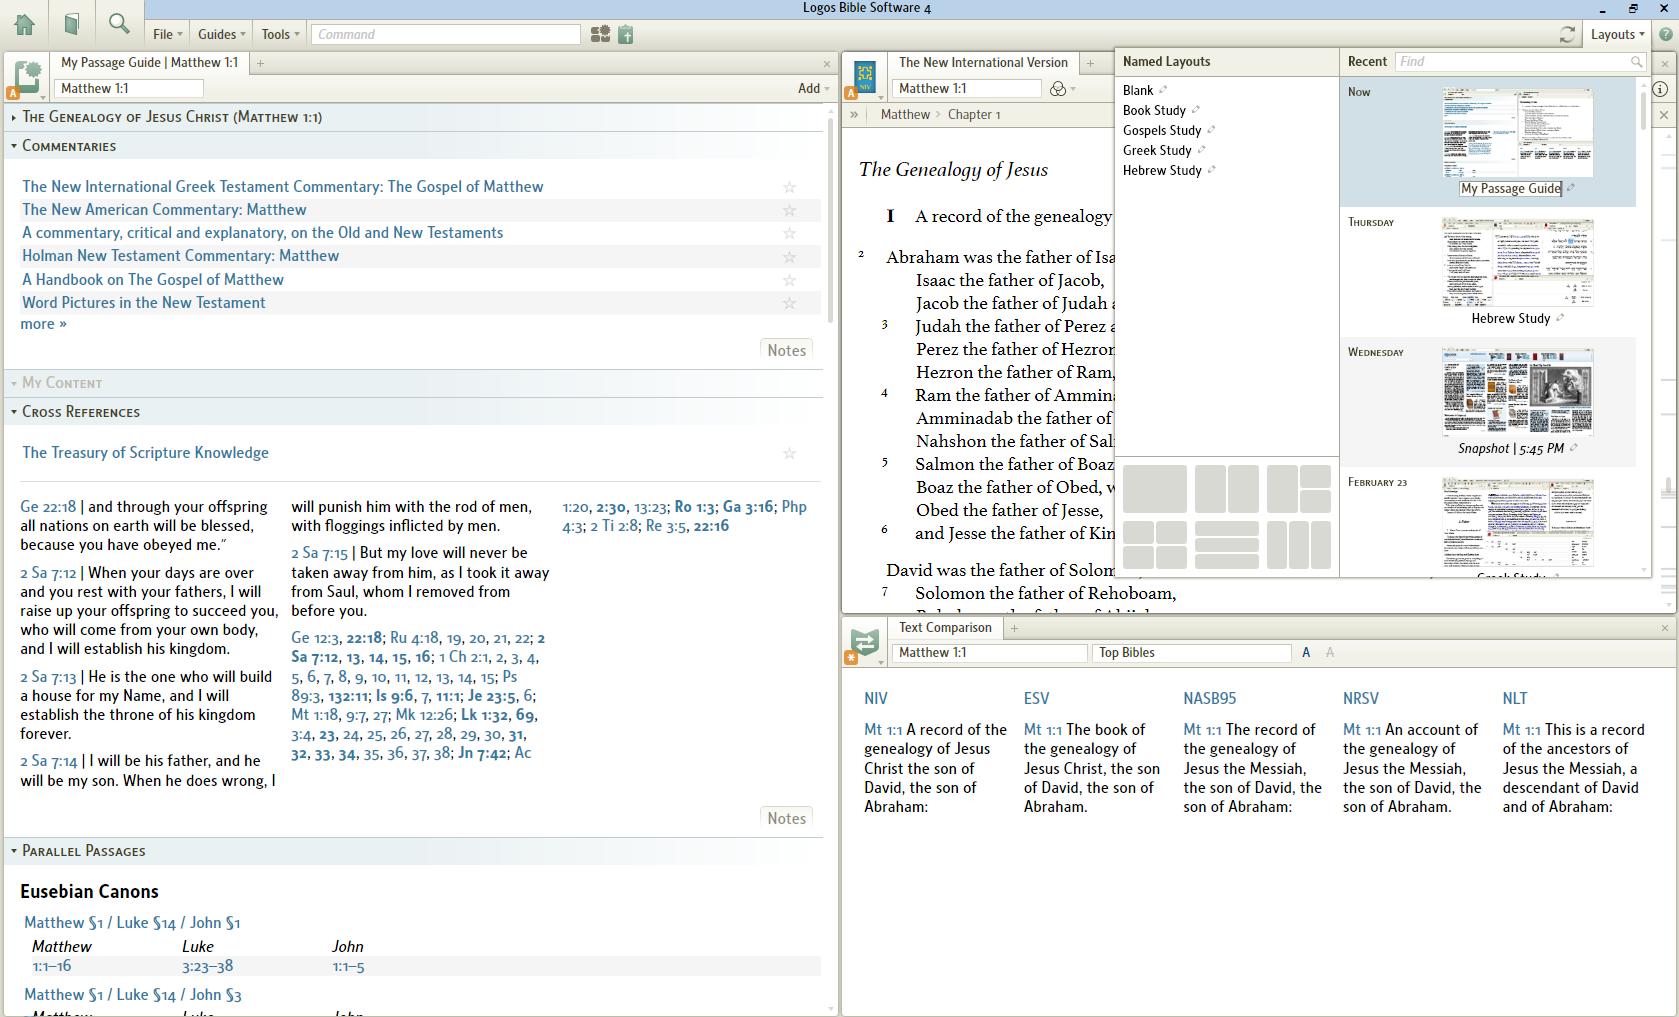1679x1017 pixels.
Task: Star the New International Greek Testament Commentary
Action: 789,187
